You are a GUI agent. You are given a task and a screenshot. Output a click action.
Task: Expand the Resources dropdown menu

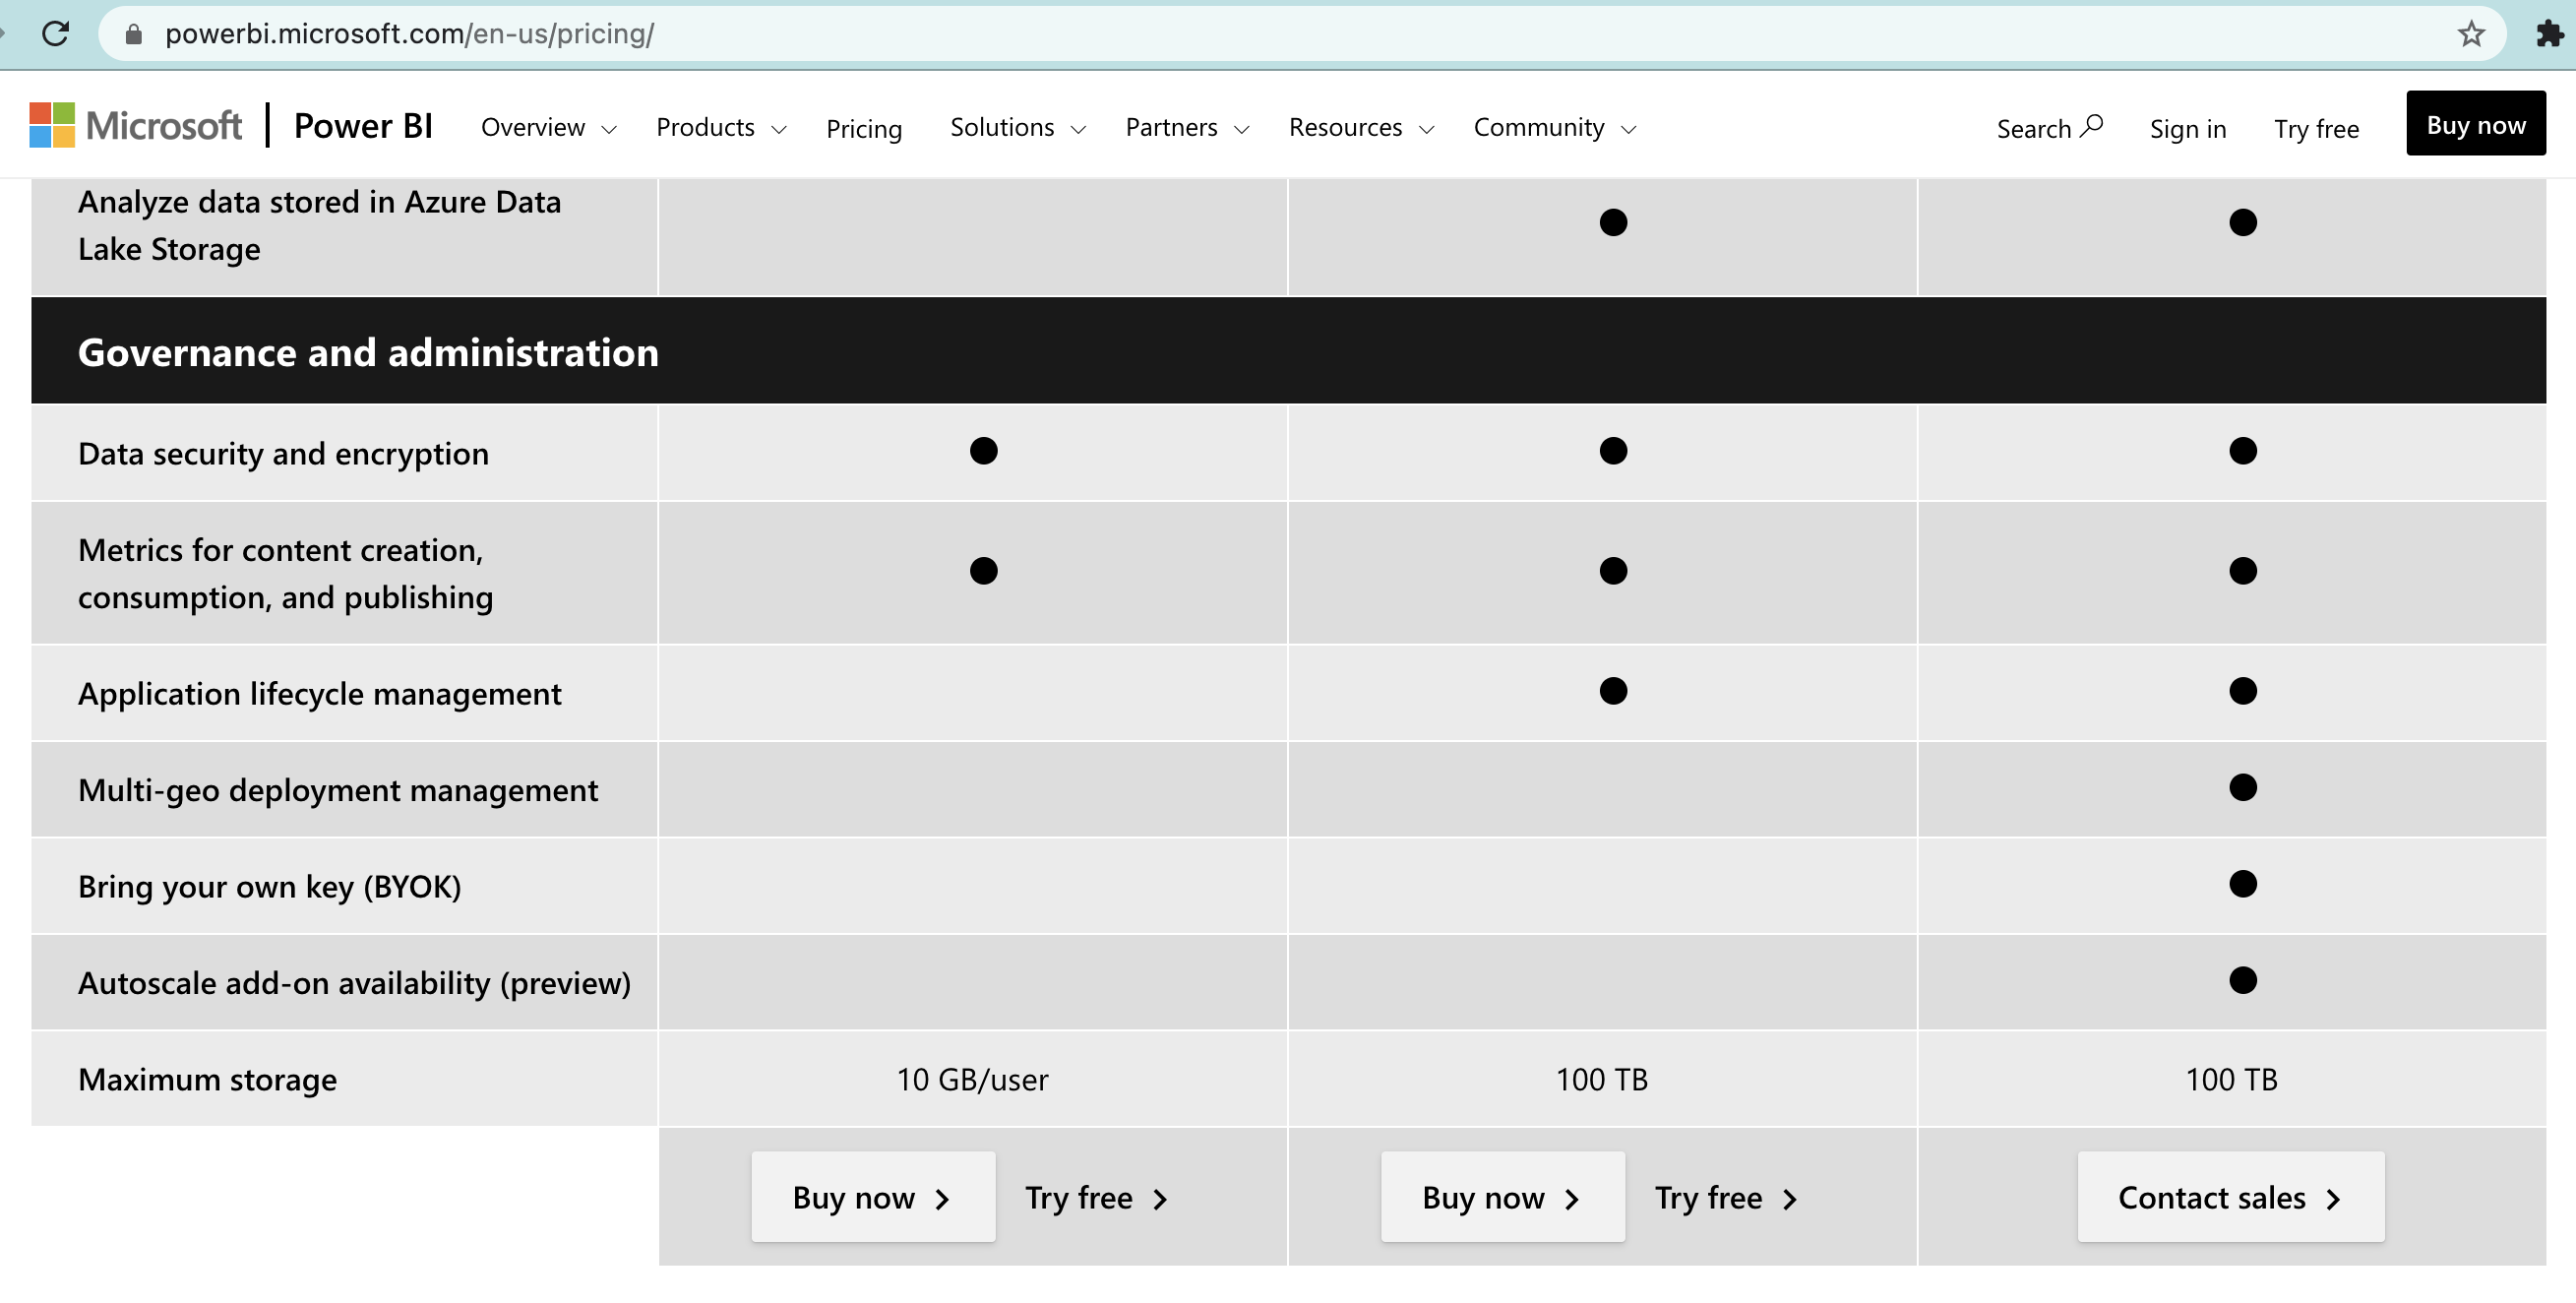click(1361, 128)
